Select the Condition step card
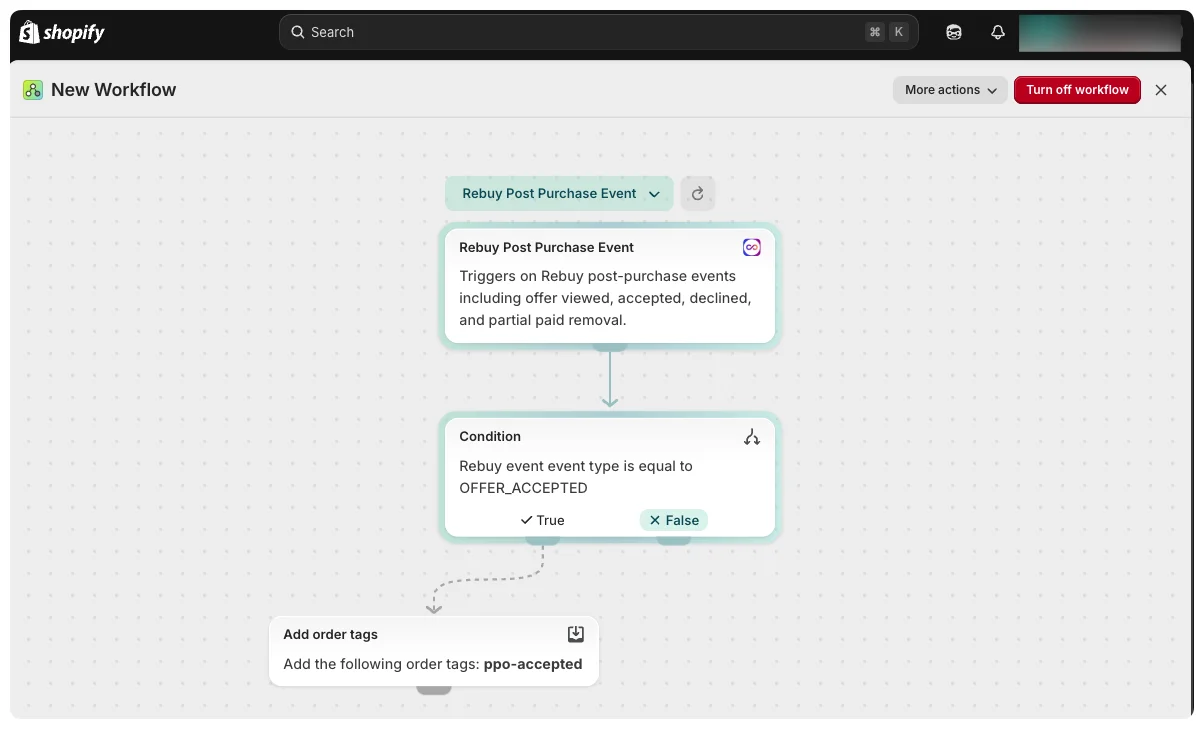This screenshot has height=729, width=1204. pyautogui.click(x=610, y=477)
